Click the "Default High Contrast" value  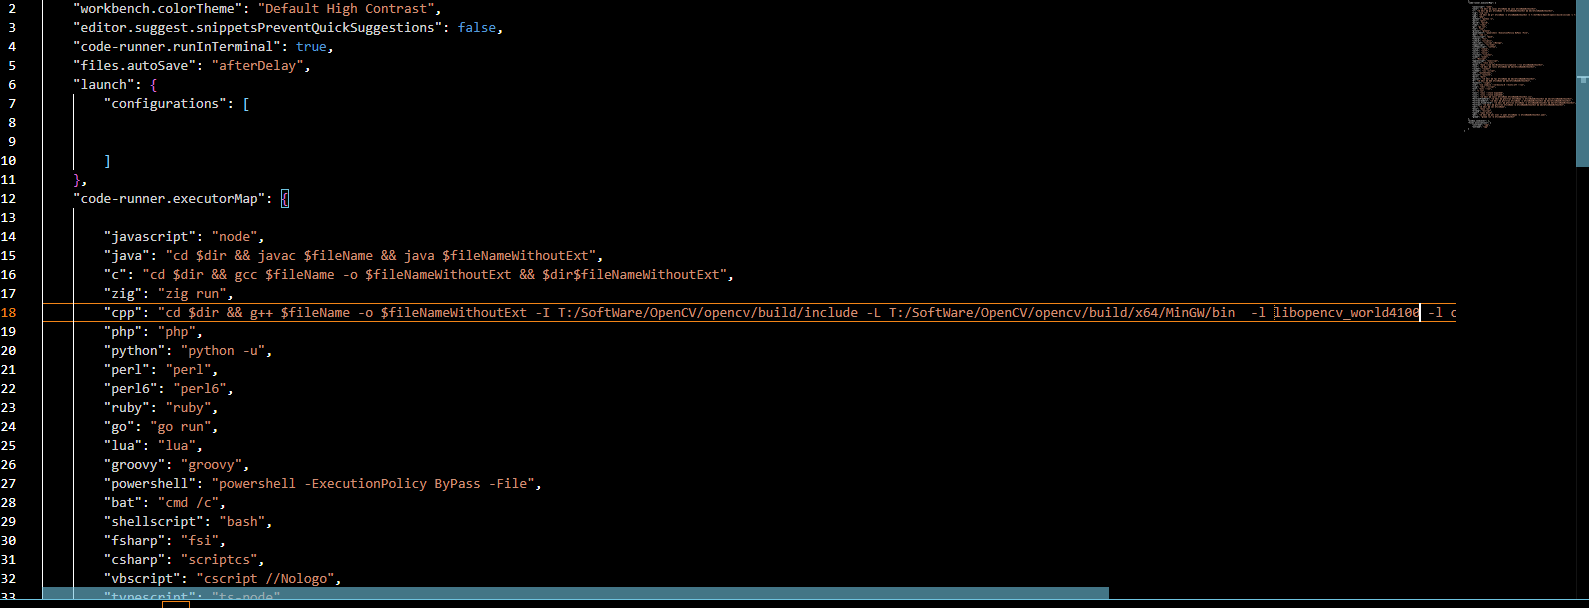349,8
